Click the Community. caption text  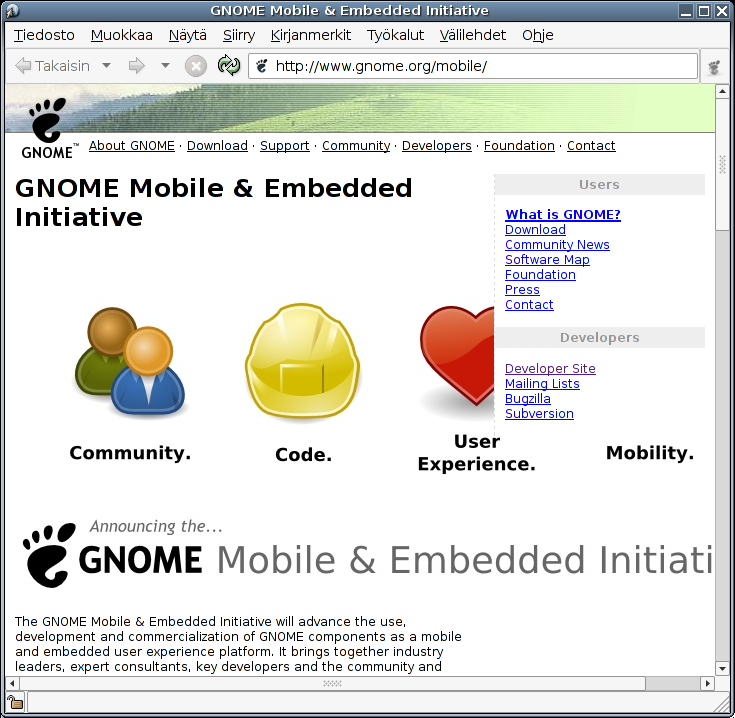click(x=130, y=453)
